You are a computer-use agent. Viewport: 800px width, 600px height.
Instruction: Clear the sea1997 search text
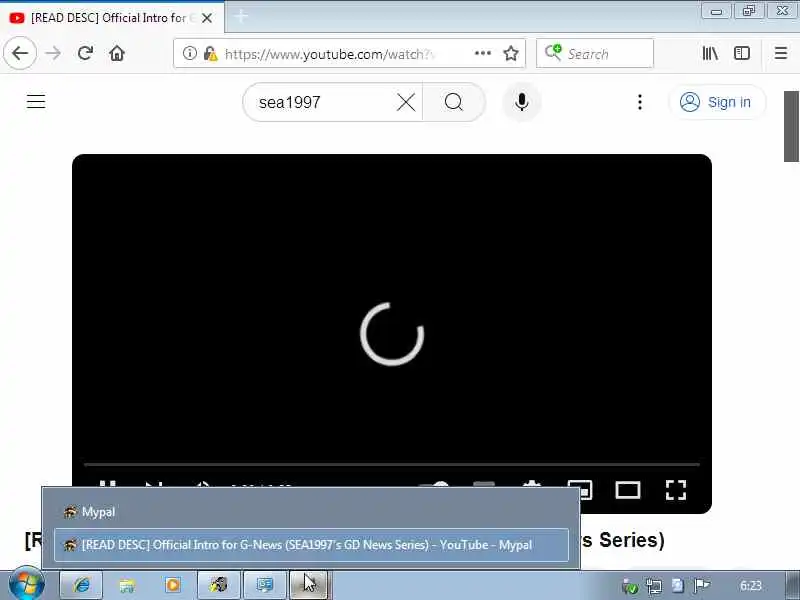pyautogui.click(x=406, y=102)
